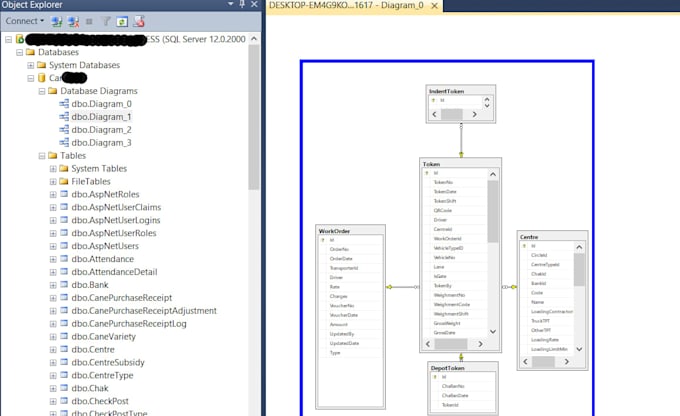Image resolution: width=680 pixels, height=416 pixels.
Task: Open the Connect dropdown menu
Action: pyautogui.click(x=43, y=21)
